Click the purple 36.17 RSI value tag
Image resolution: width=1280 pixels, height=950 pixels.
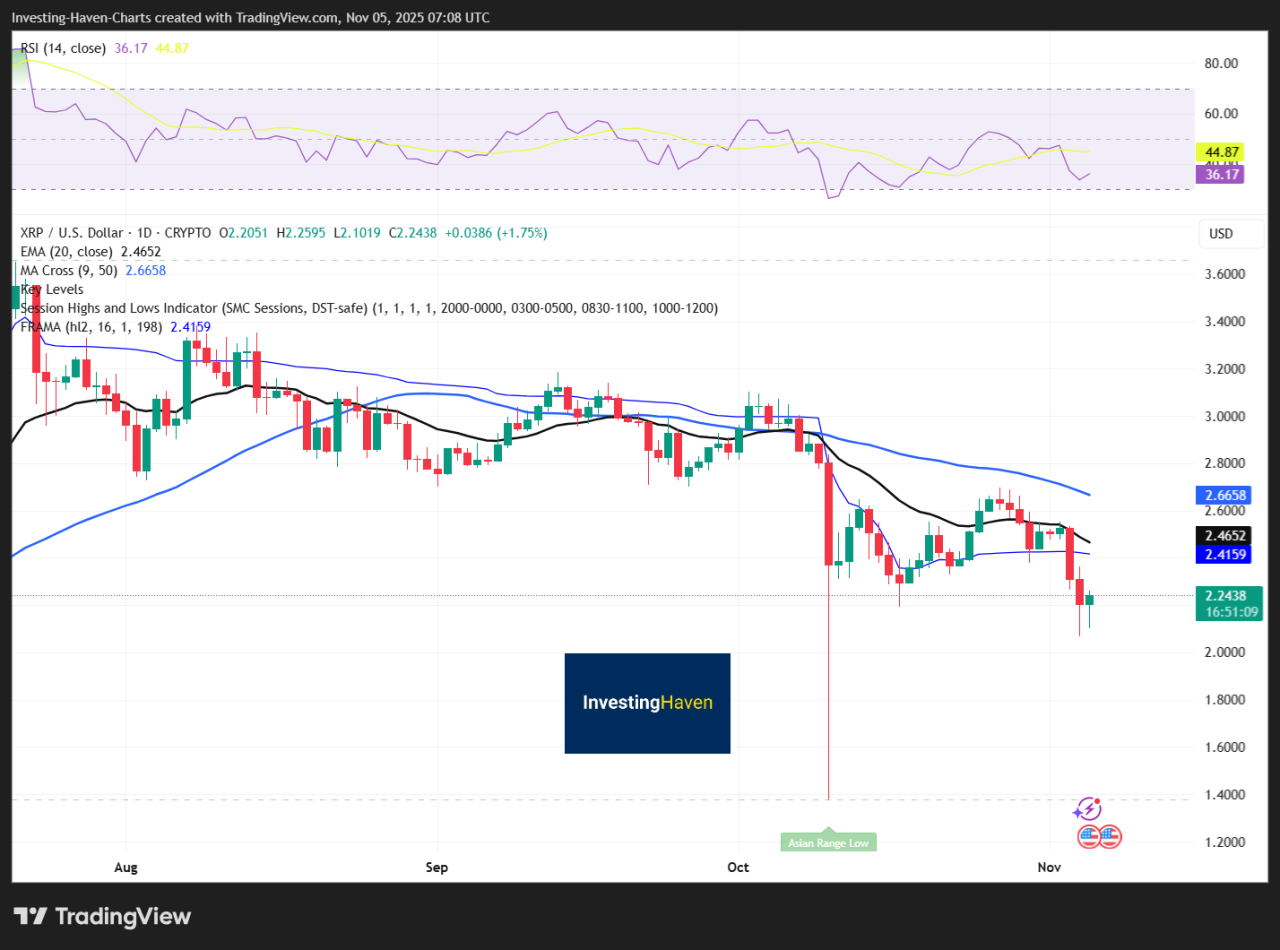click(x=1221, y=174)
